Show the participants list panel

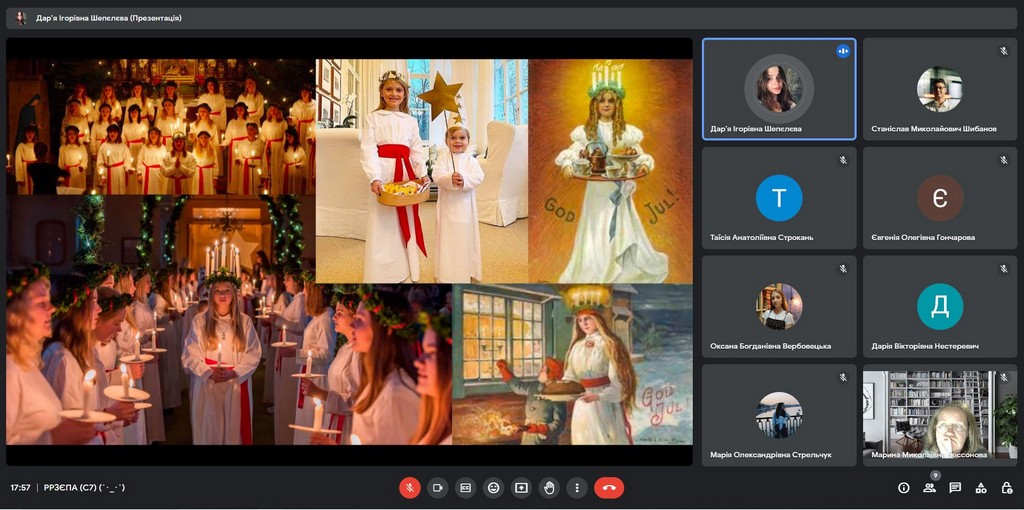929,488
